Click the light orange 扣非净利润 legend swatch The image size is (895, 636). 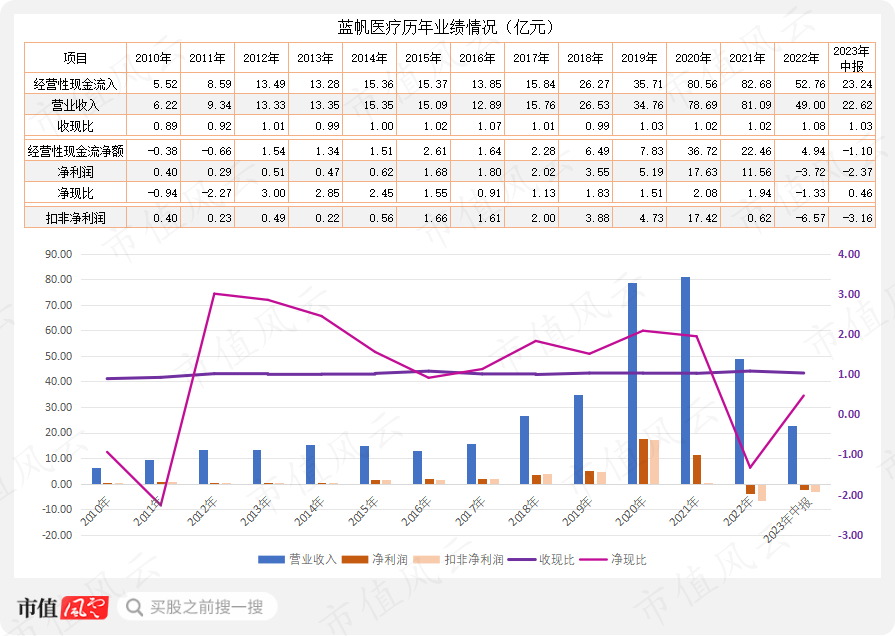[427, 559]
